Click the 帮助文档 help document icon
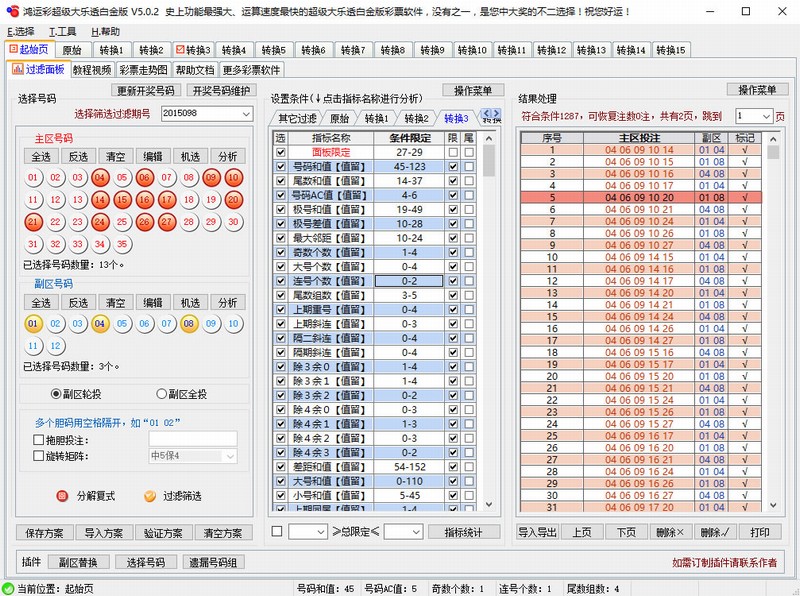800x596 pixels. tap(197, 69)
